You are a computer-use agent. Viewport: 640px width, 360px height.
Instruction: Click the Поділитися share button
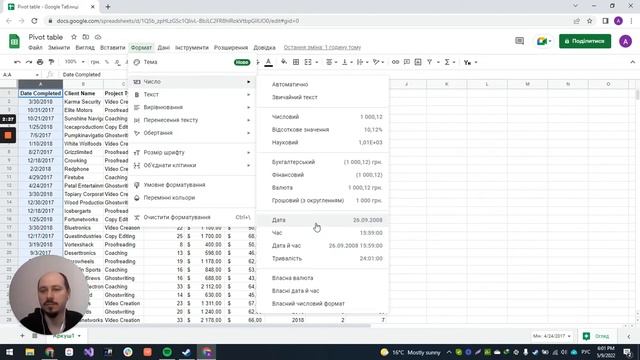coord(585,41)
